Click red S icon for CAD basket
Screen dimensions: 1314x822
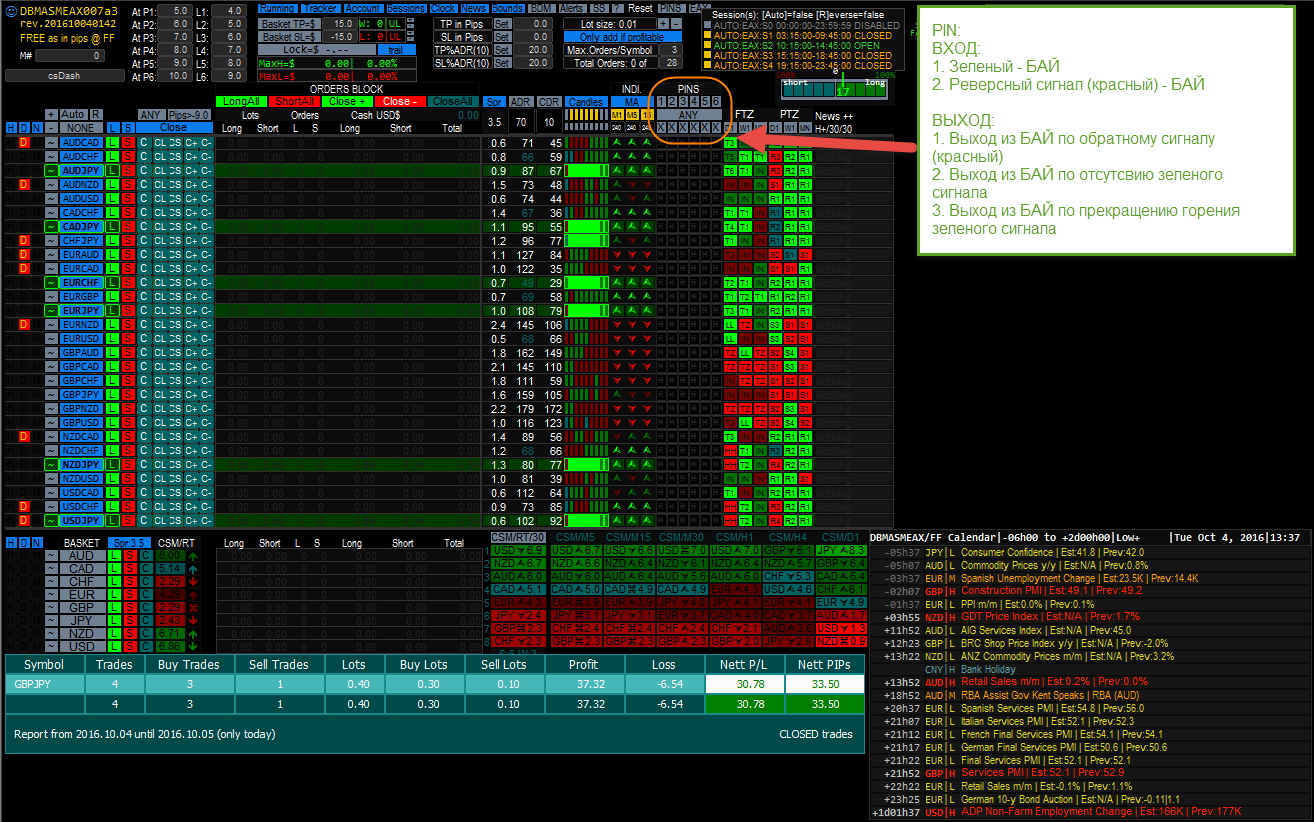130,569
